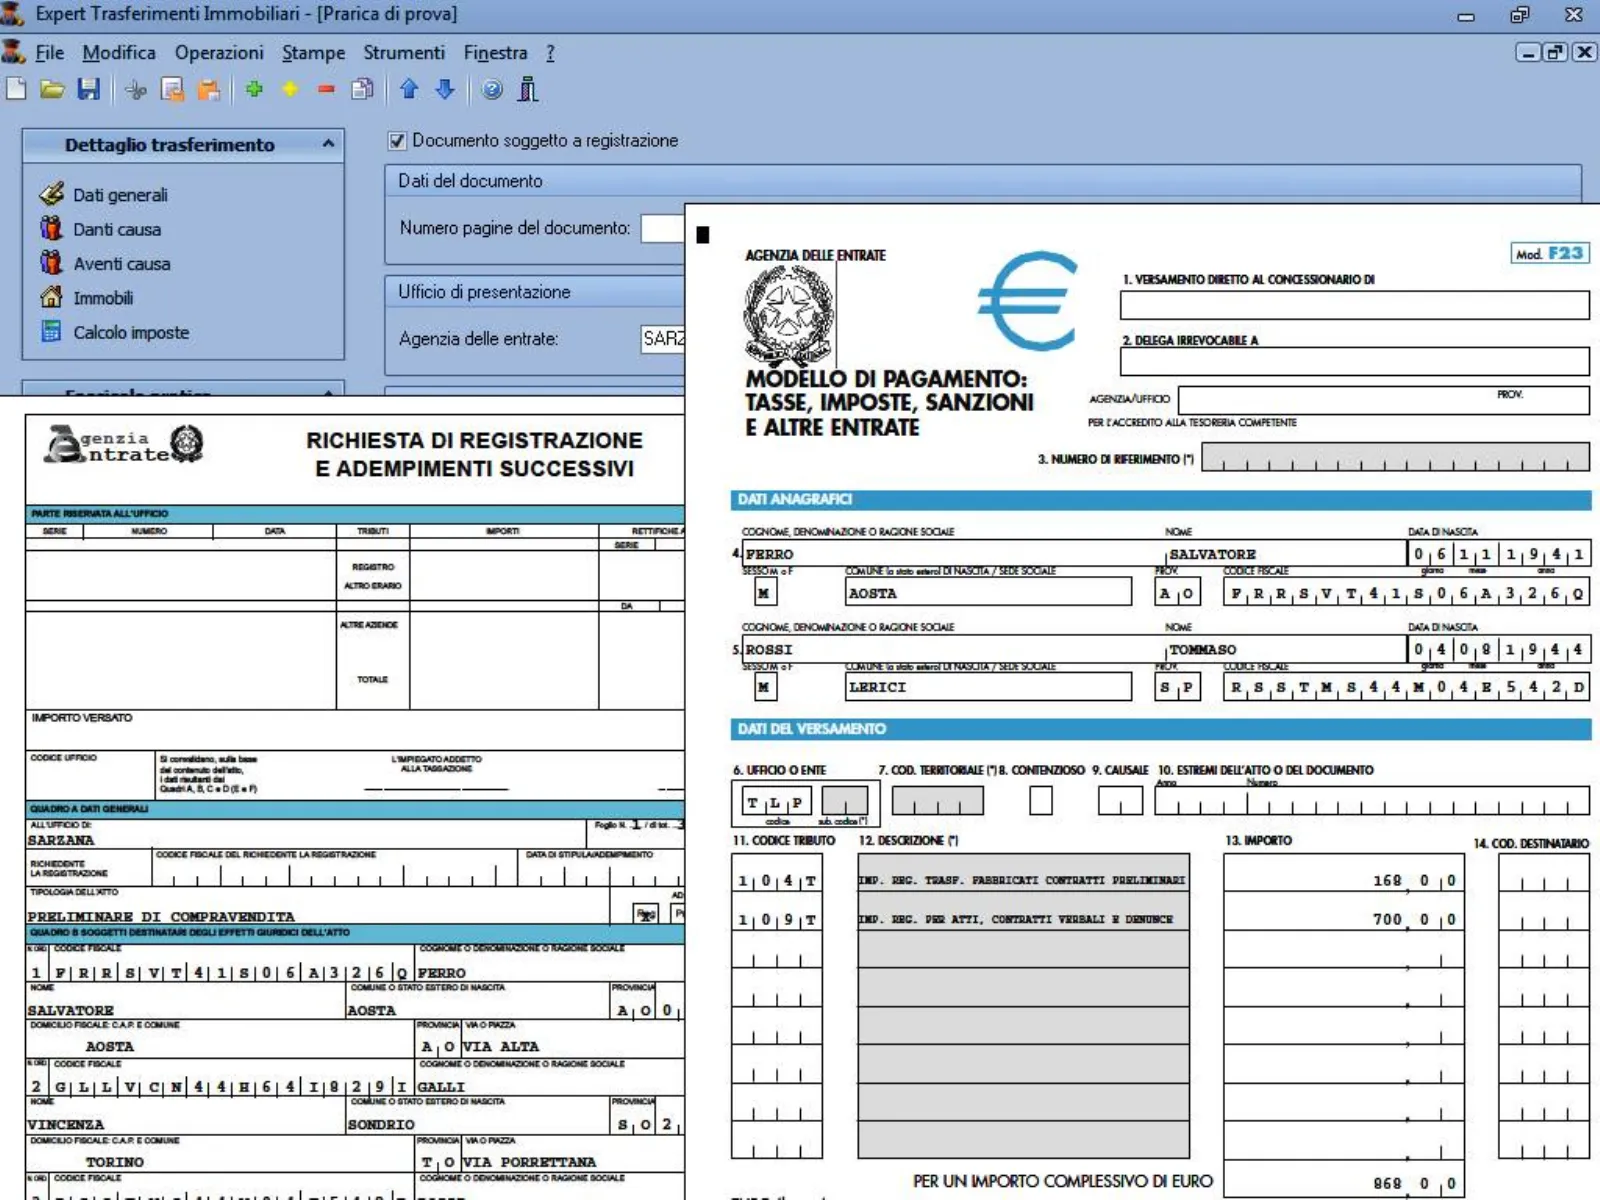Collapse the Dettaglio trasferimento panel
Viewport: 1600px width, 1200px height.
point(328,145)
